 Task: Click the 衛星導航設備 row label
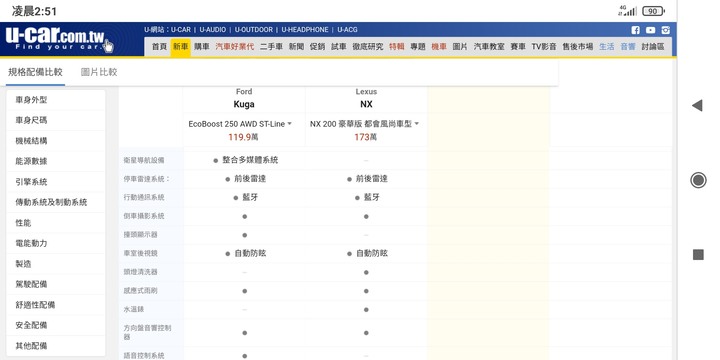(x=144, y=160)
